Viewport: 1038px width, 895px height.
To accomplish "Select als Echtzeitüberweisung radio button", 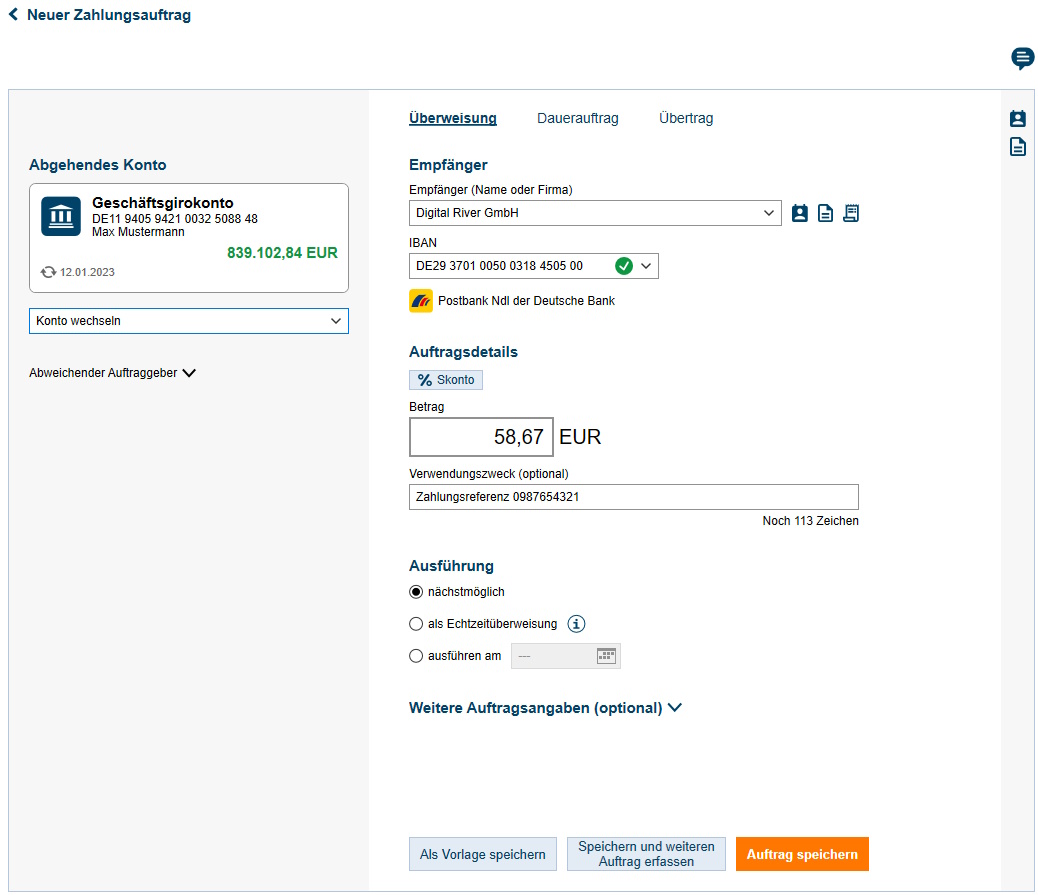I will coord(416,624).
